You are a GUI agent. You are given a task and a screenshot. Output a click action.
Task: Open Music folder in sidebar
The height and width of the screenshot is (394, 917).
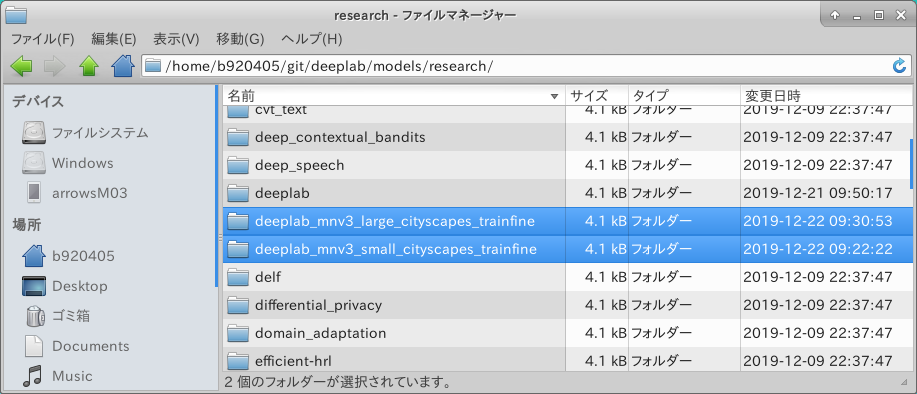pyautogui.click(x=57, y=375)
